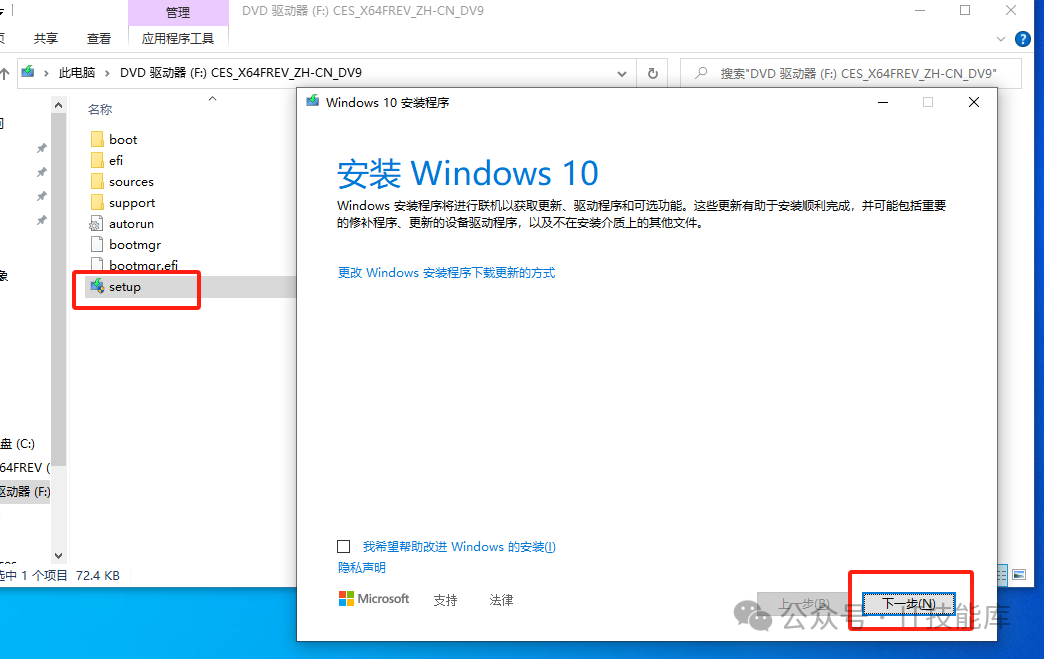The image size is (1044, 659).
Task: Enable 我希望帮助改进 Windows 的安装 checkbox
Action: tap(344, 547)
